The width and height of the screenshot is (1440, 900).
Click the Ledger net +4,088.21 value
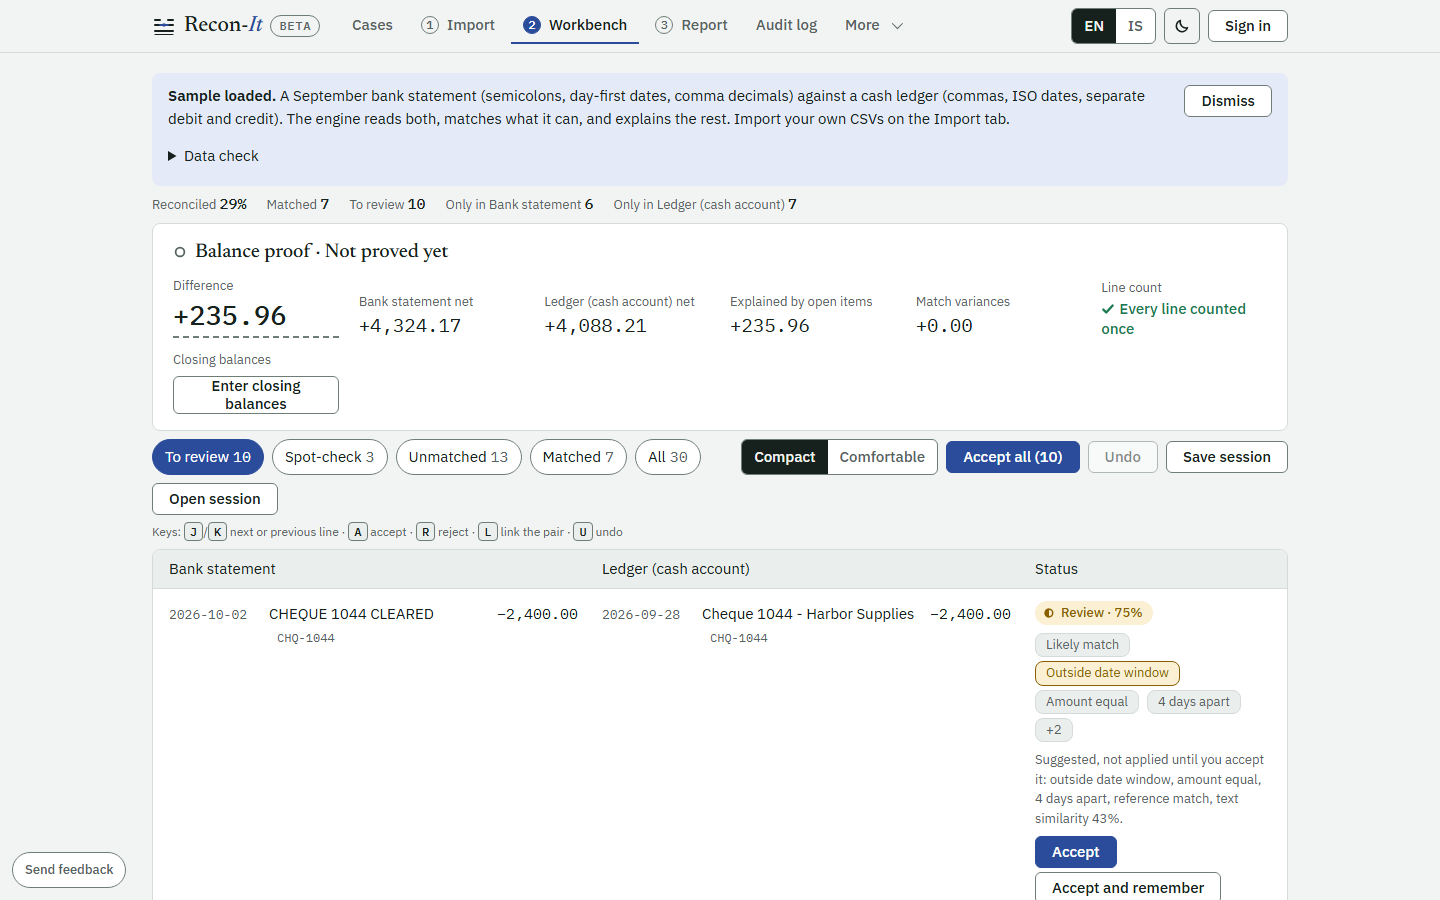[x=596, y=326]
